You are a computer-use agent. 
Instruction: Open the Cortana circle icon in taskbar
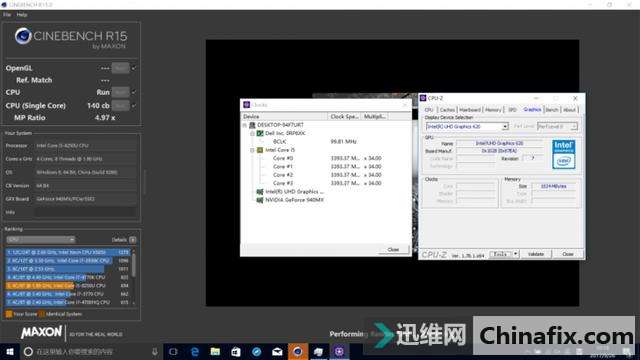tap(28, 351)
